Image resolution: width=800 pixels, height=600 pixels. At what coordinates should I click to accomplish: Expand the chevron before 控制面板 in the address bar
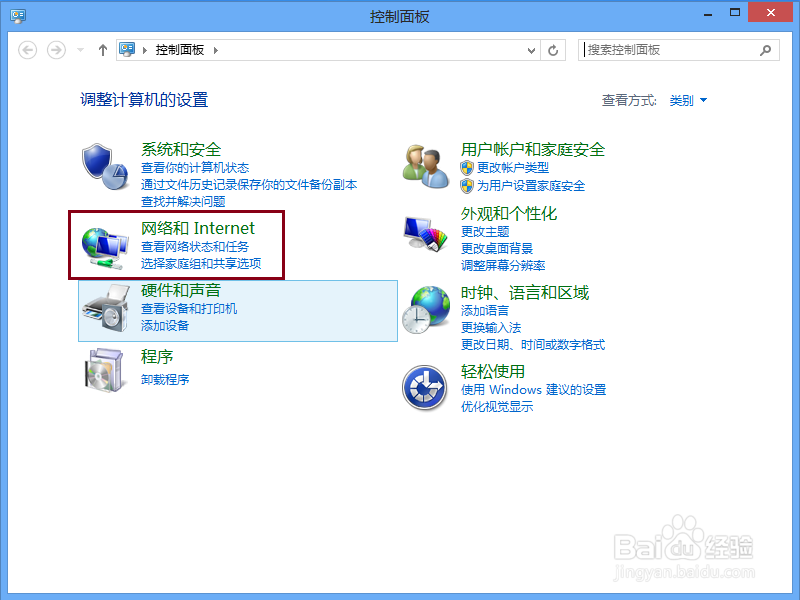pos(145,50)
